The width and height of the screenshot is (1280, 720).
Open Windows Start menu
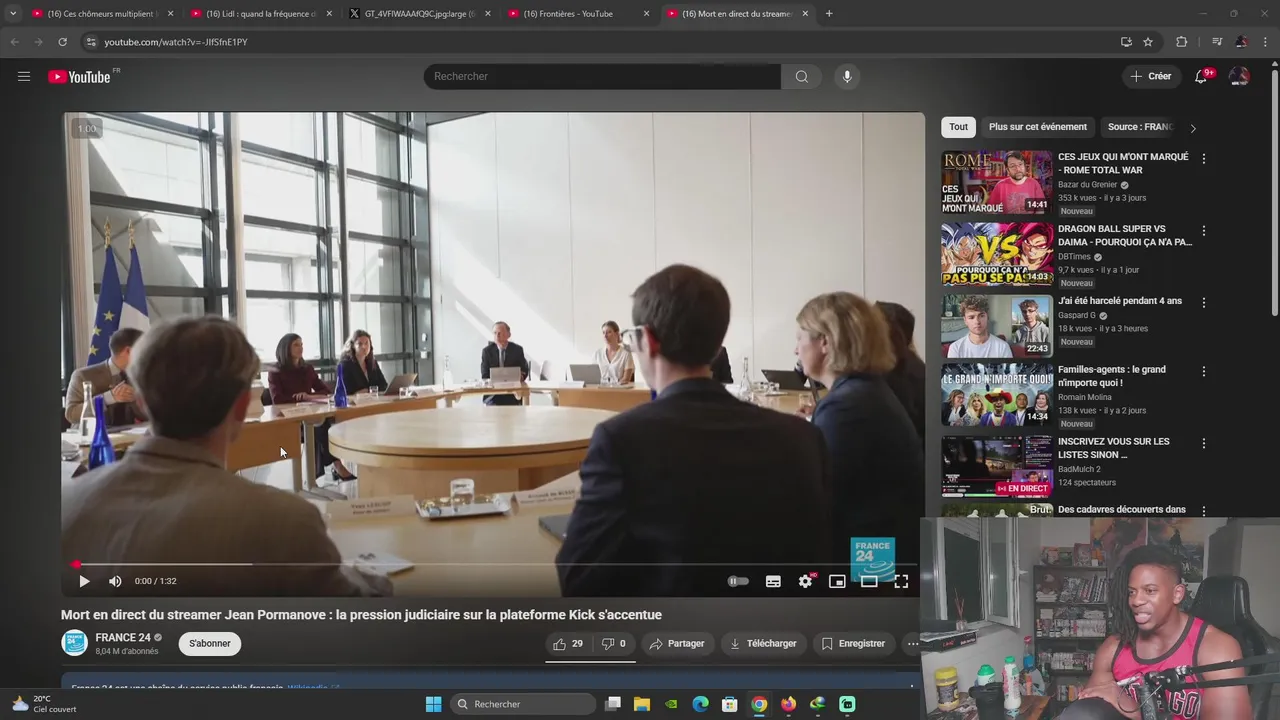[x=433, y=704]
